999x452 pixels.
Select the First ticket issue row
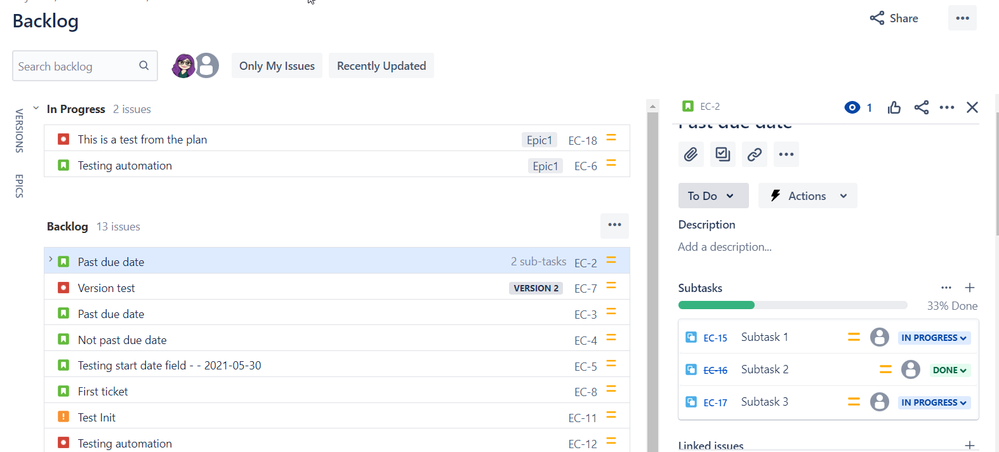click(x=337, y=391)
